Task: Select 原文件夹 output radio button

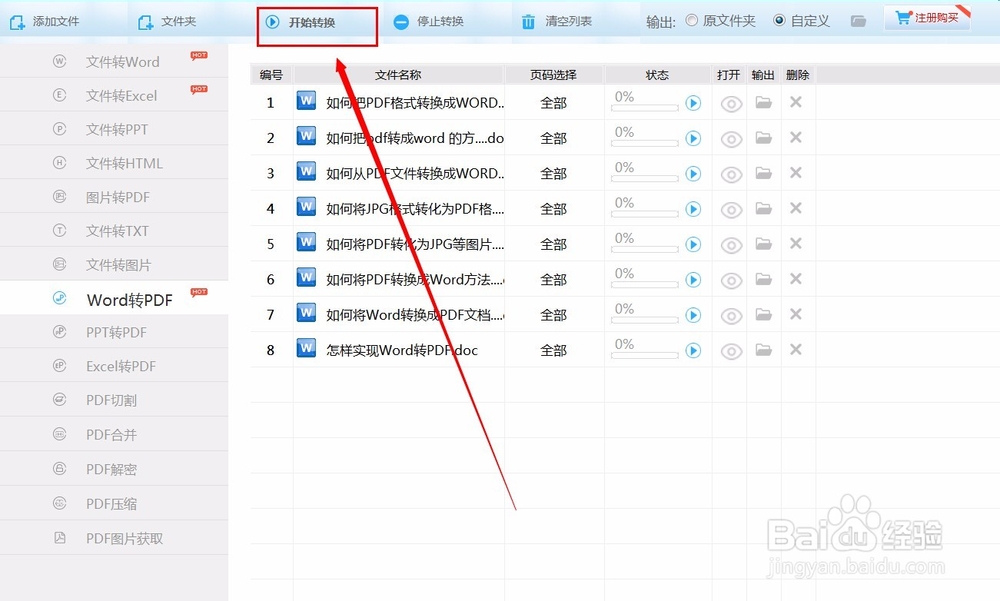Action: point(691,20)
